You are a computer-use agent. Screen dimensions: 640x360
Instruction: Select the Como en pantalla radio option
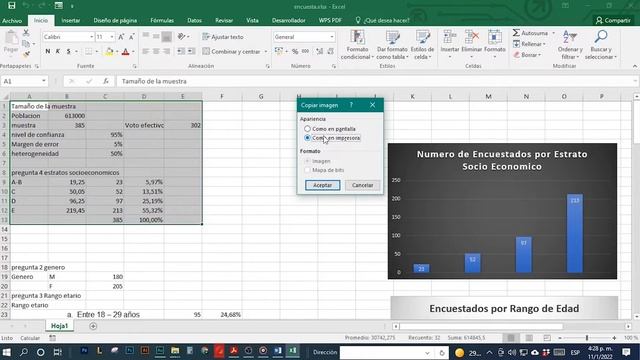pos(307,129)
